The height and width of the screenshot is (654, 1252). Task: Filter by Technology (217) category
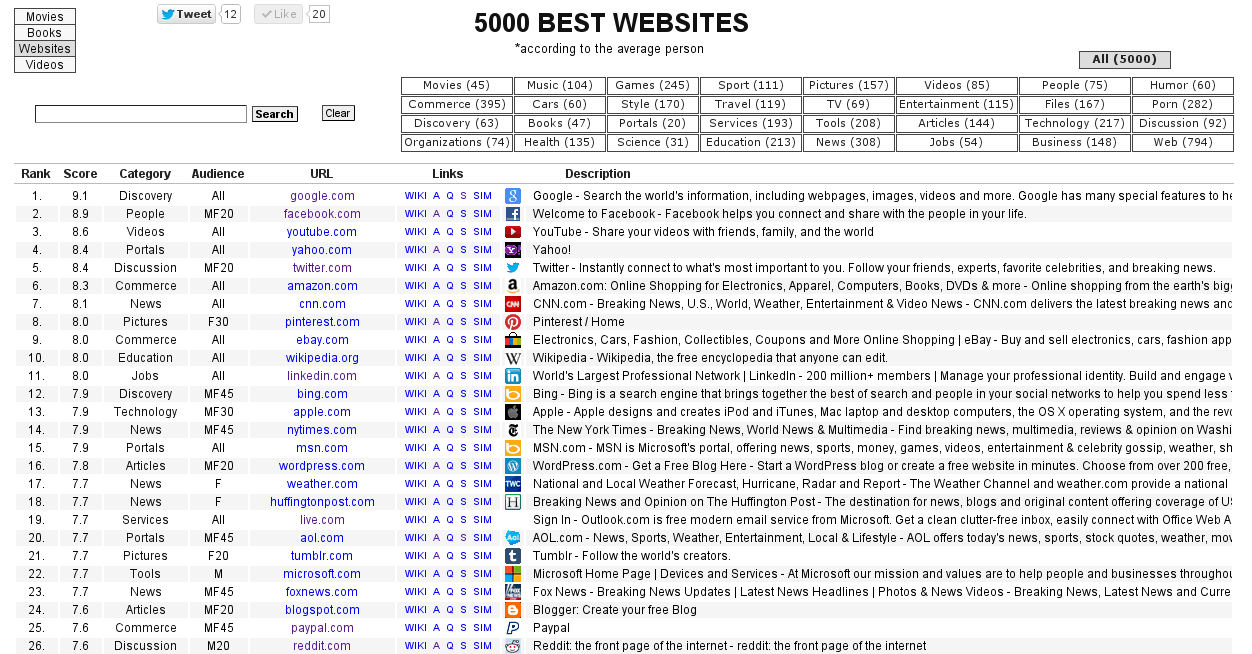point(1075,124)
